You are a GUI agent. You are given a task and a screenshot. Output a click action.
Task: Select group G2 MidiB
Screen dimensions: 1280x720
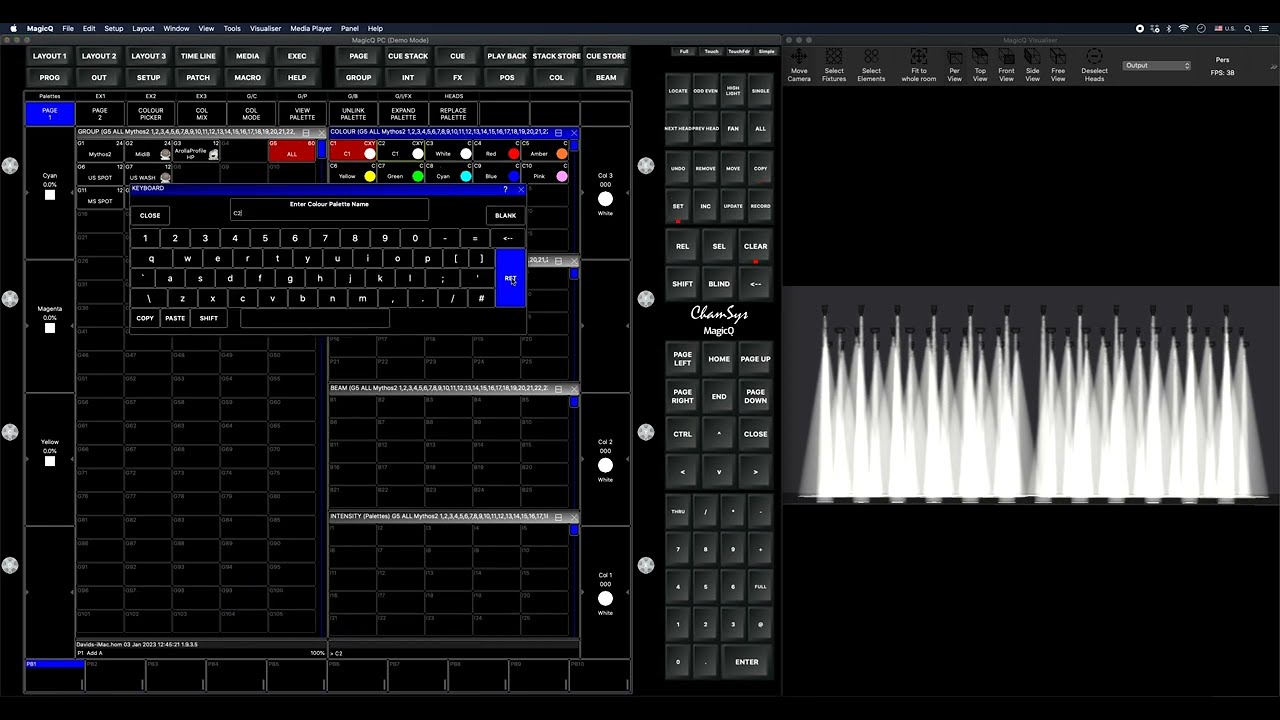148,150
